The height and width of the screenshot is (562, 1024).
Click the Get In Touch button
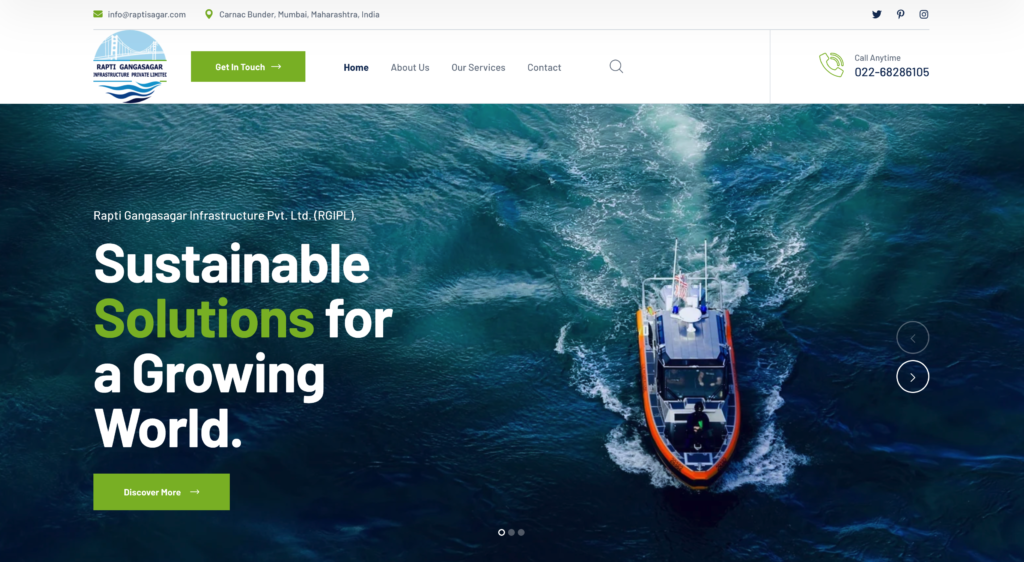tap(248, 67)
